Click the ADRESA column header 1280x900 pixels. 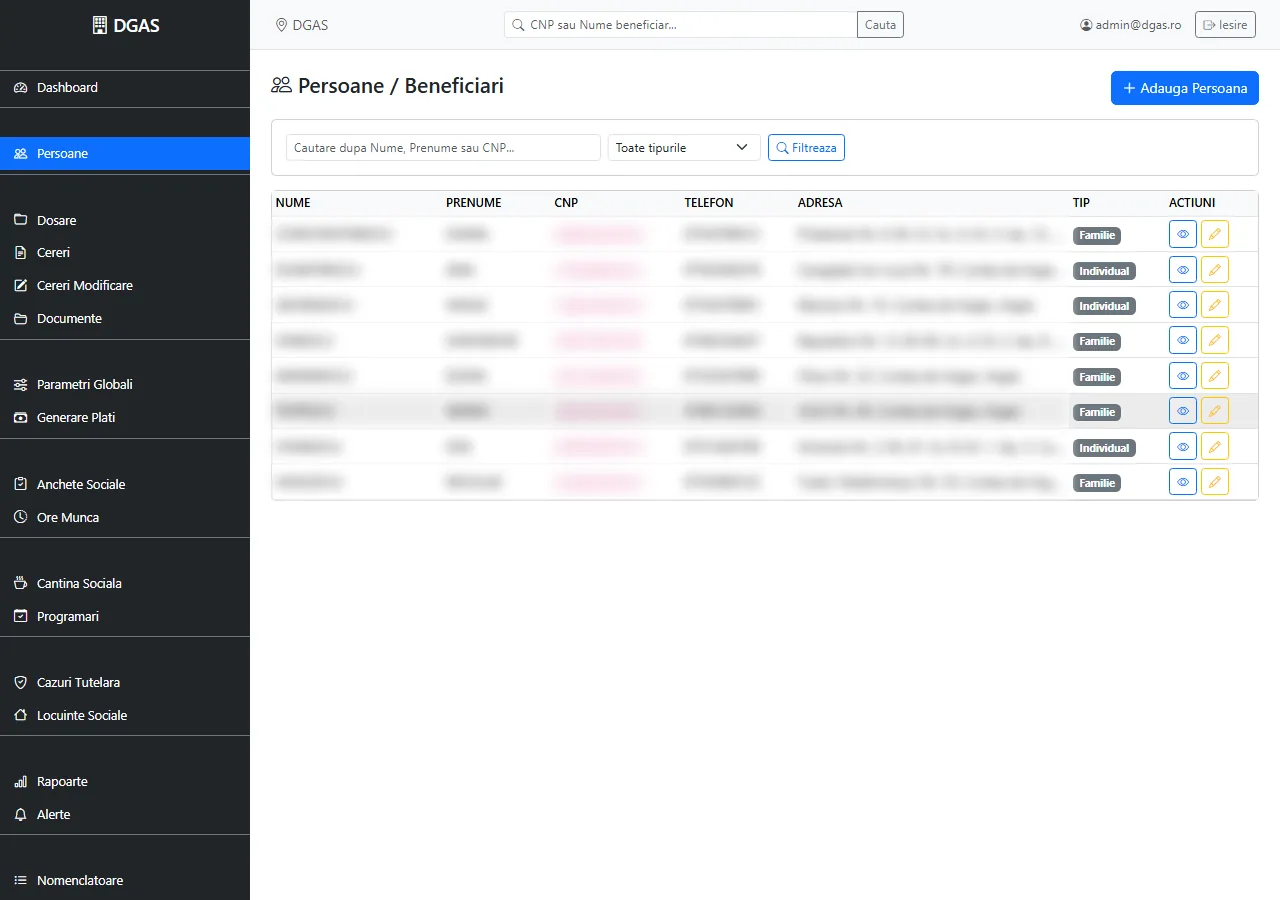[x=820, y=203]
